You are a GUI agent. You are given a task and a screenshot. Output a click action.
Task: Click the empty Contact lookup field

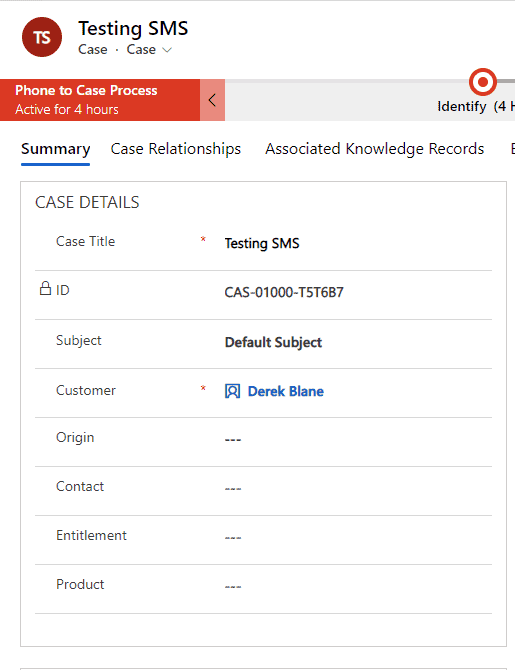coord(358,488)
